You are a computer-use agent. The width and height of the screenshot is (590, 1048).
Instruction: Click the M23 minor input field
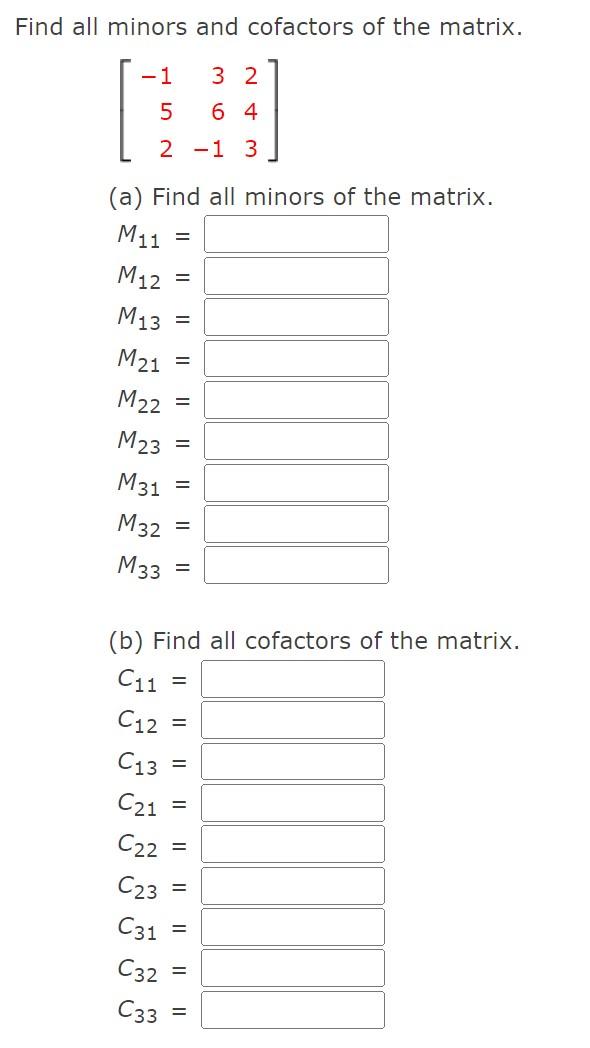(296, 440)
